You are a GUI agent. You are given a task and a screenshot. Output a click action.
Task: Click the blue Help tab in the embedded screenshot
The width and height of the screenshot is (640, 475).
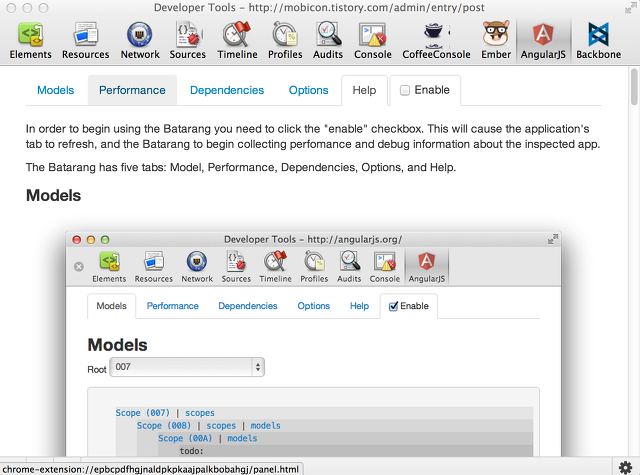click(359, 306)
